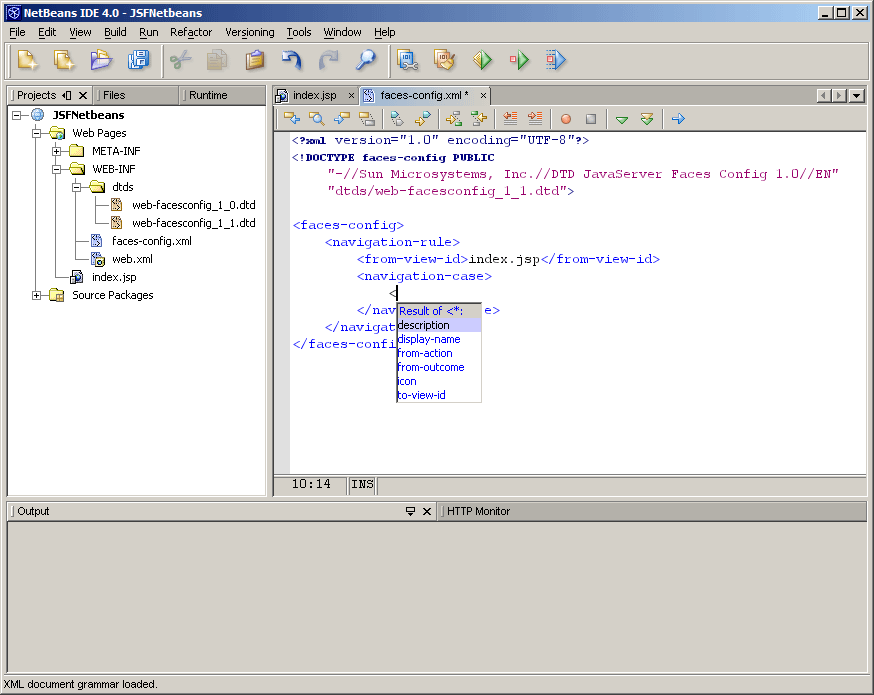The height and width of the screenshot is (695, 874).
Task: Open the Refactor menu
Action: tap(190, 32)
